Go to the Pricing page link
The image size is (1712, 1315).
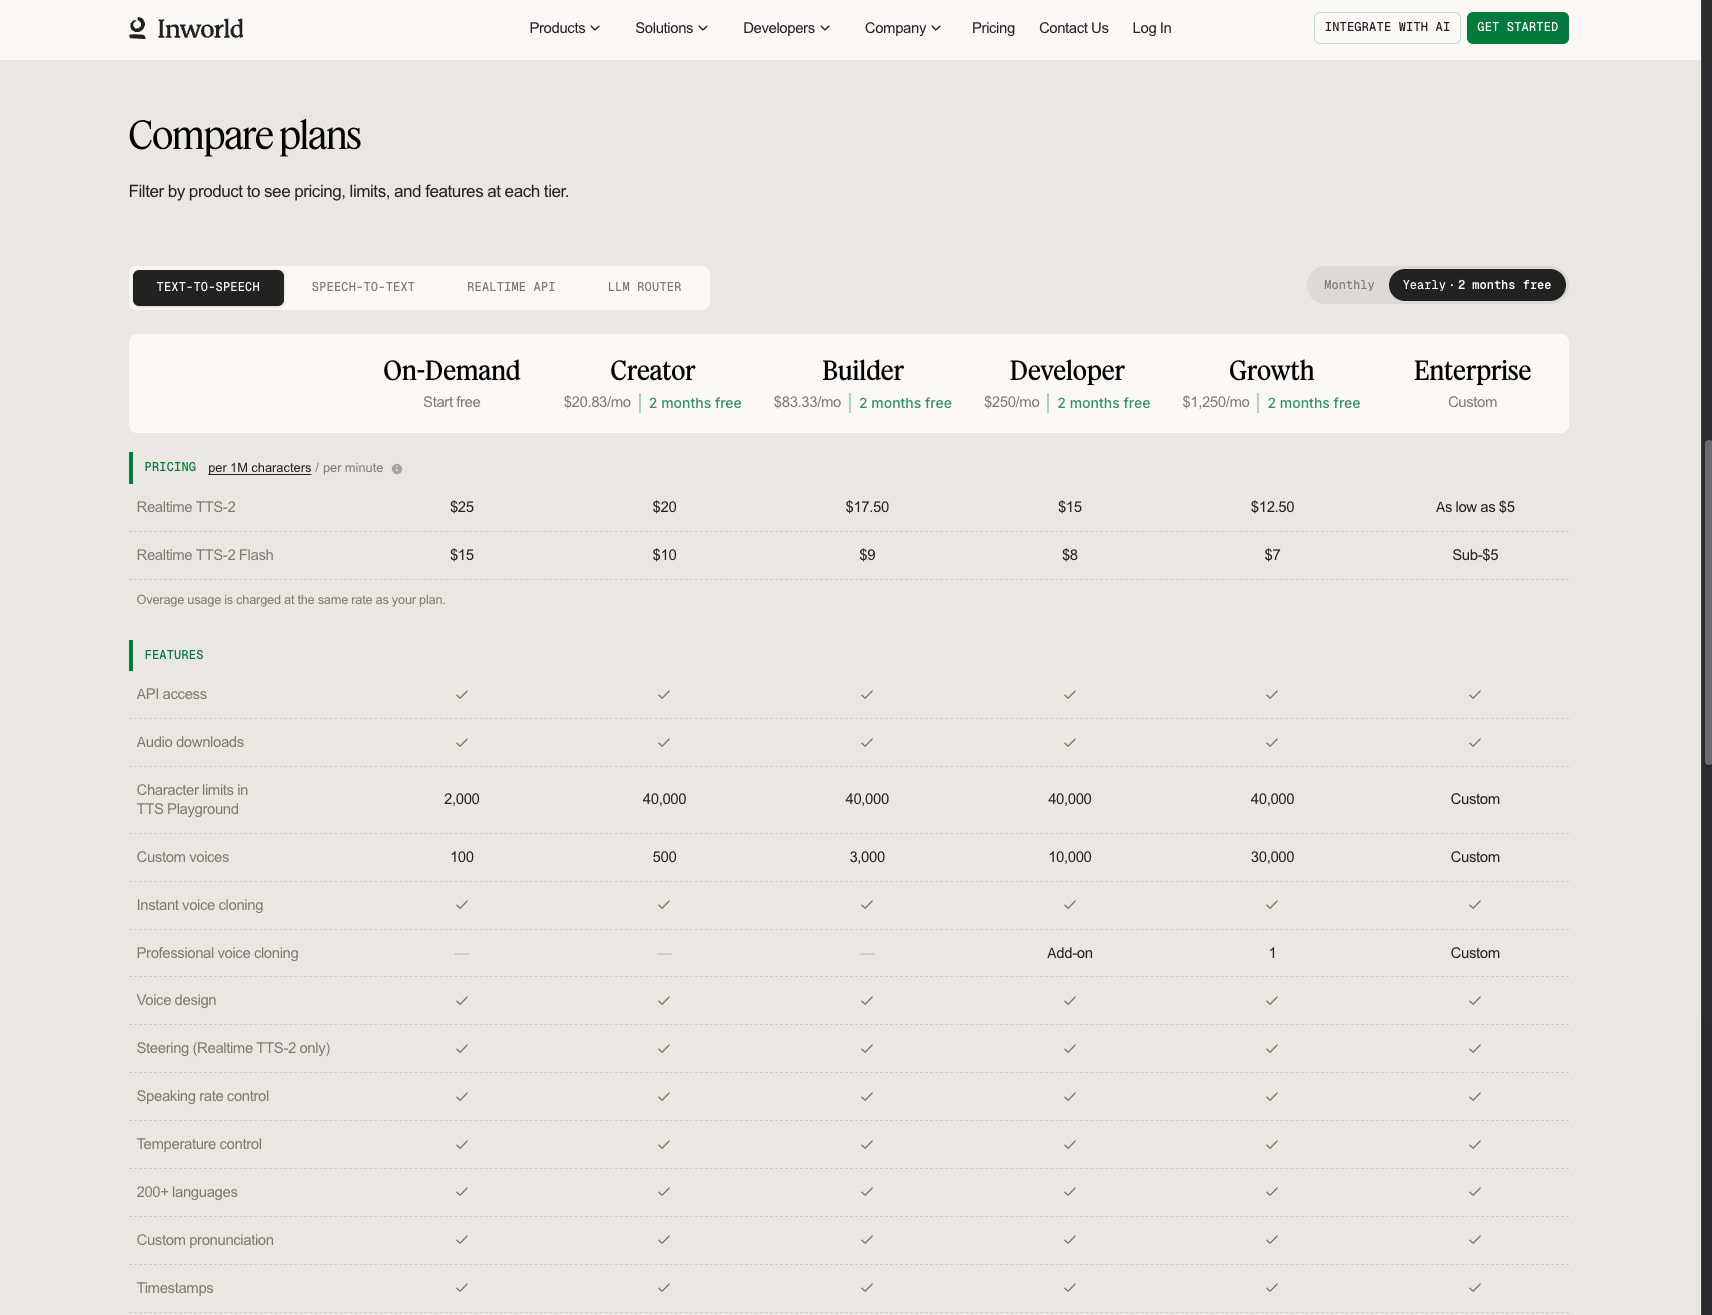[x=993, y=28]
